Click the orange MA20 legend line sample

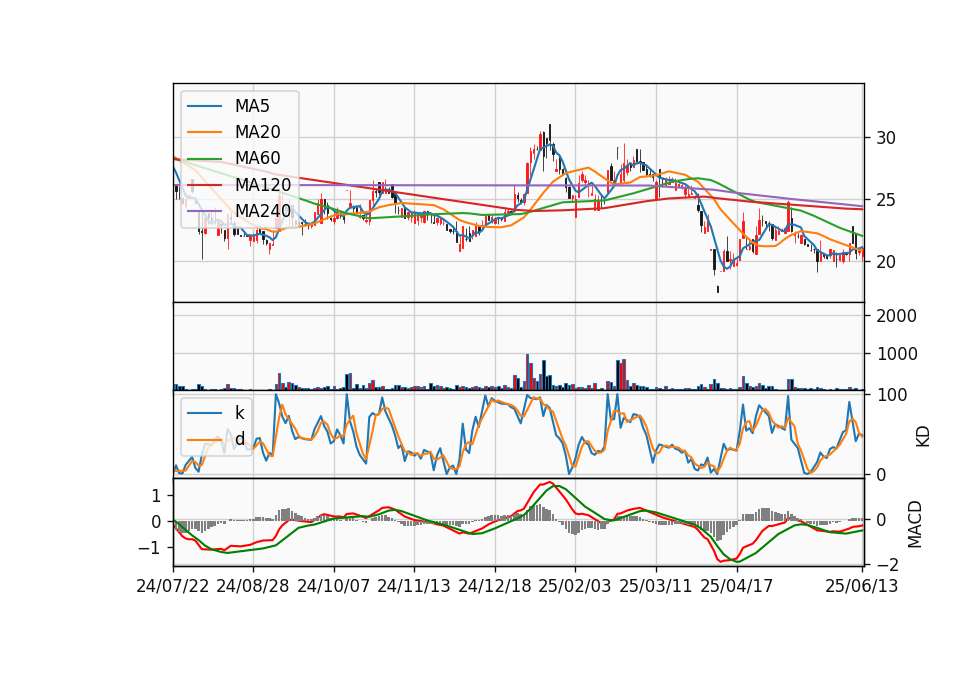(204, 132)
